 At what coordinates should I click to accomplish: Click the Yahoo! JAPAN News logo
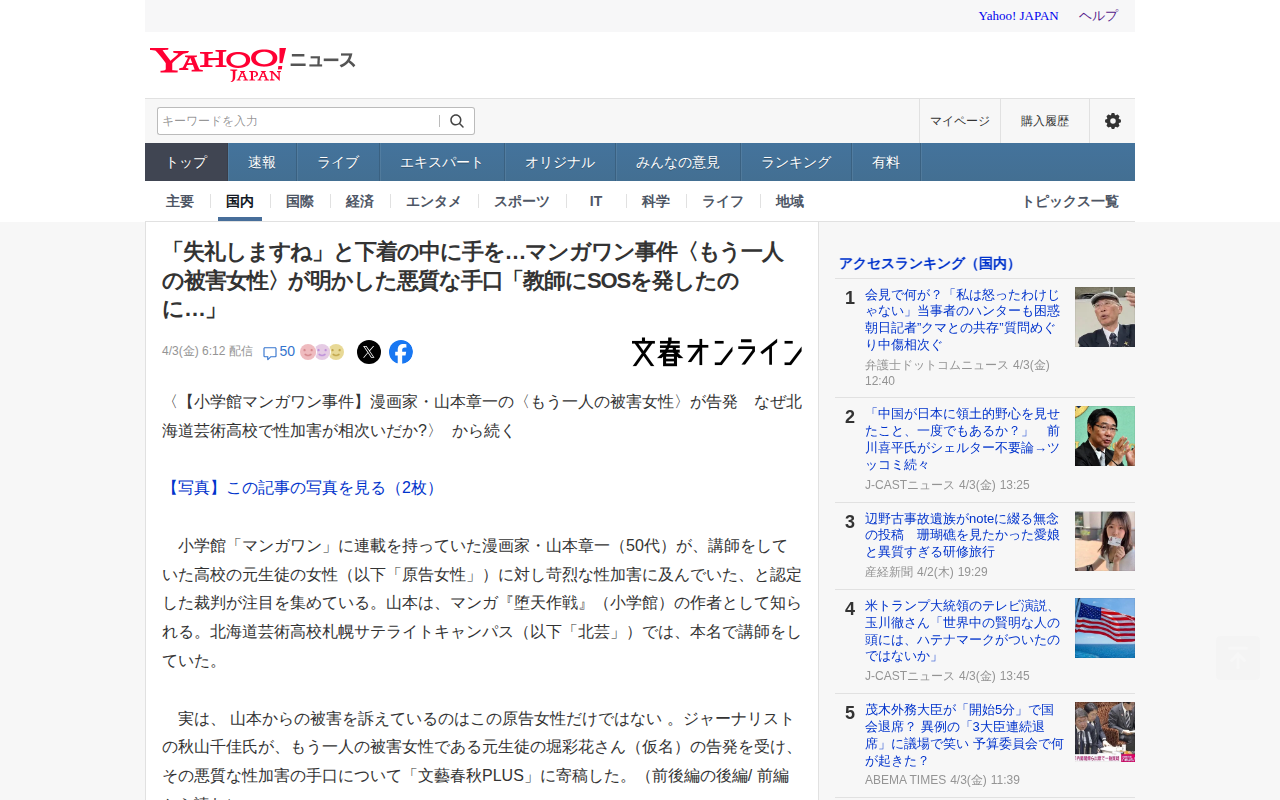pos(252,63)
